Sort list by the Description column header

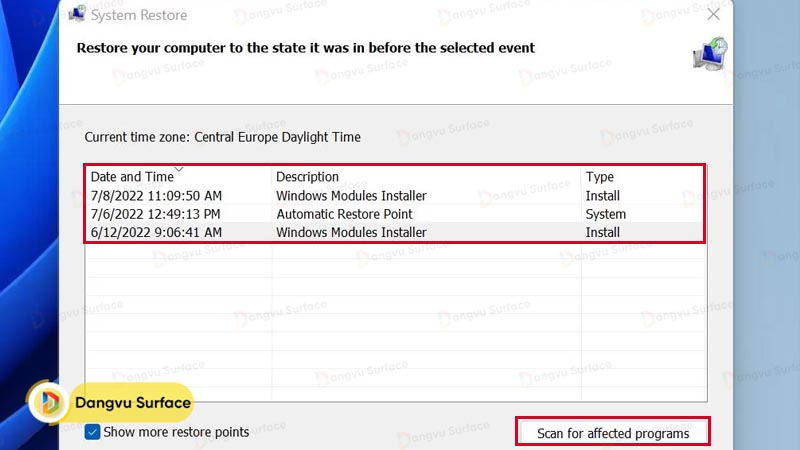tap(307, 177)
